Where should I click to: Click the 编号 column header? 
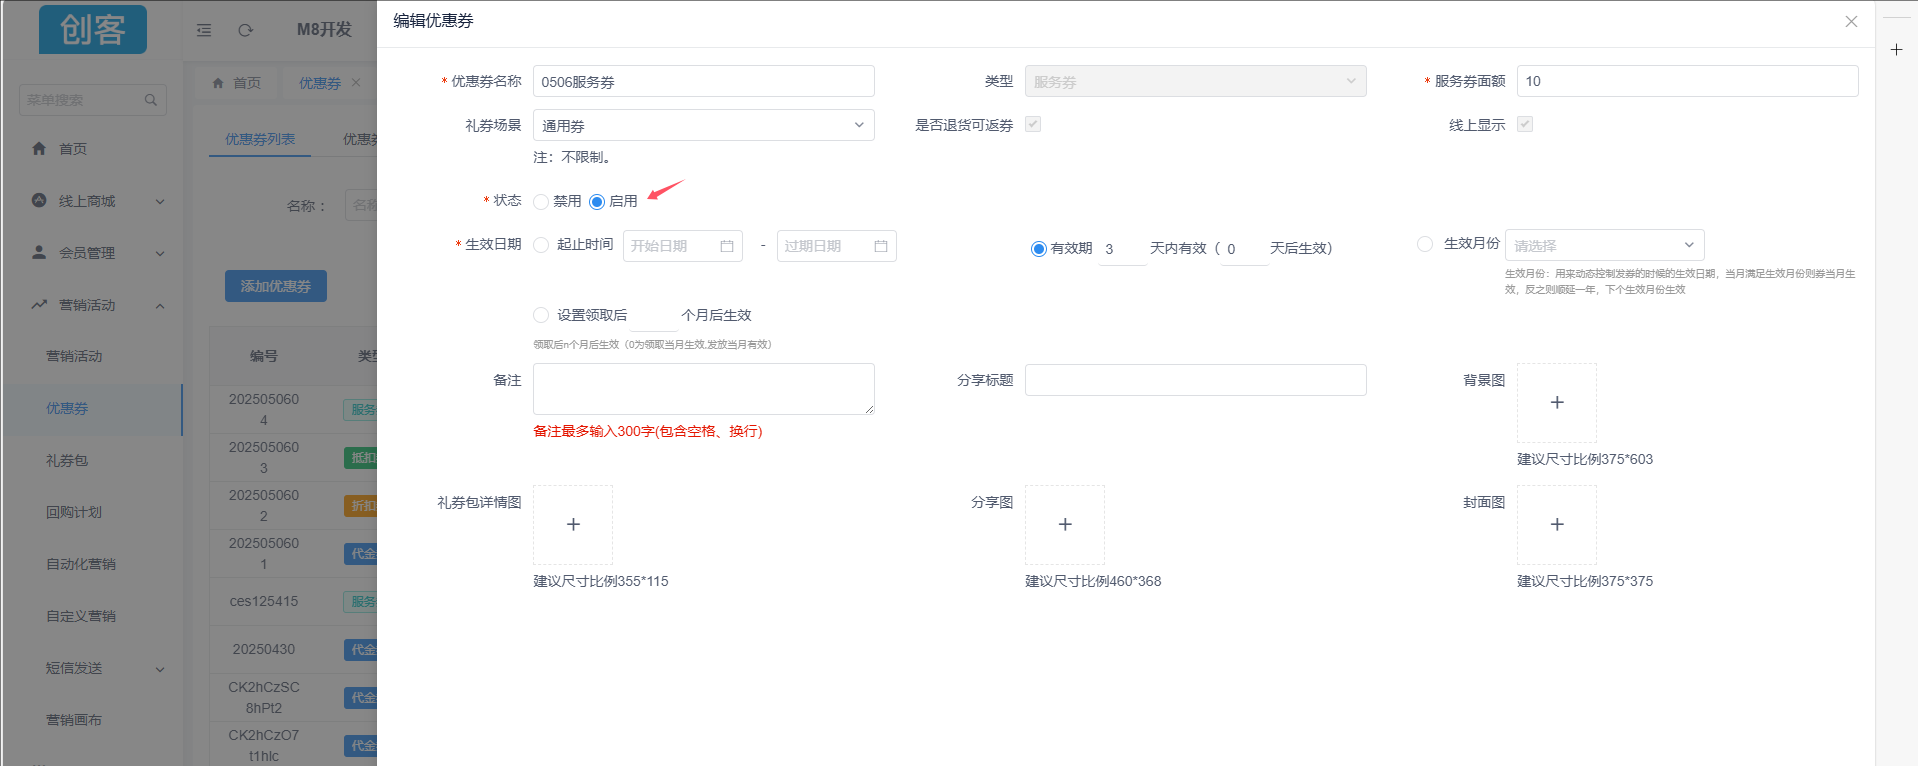(264, 356)
